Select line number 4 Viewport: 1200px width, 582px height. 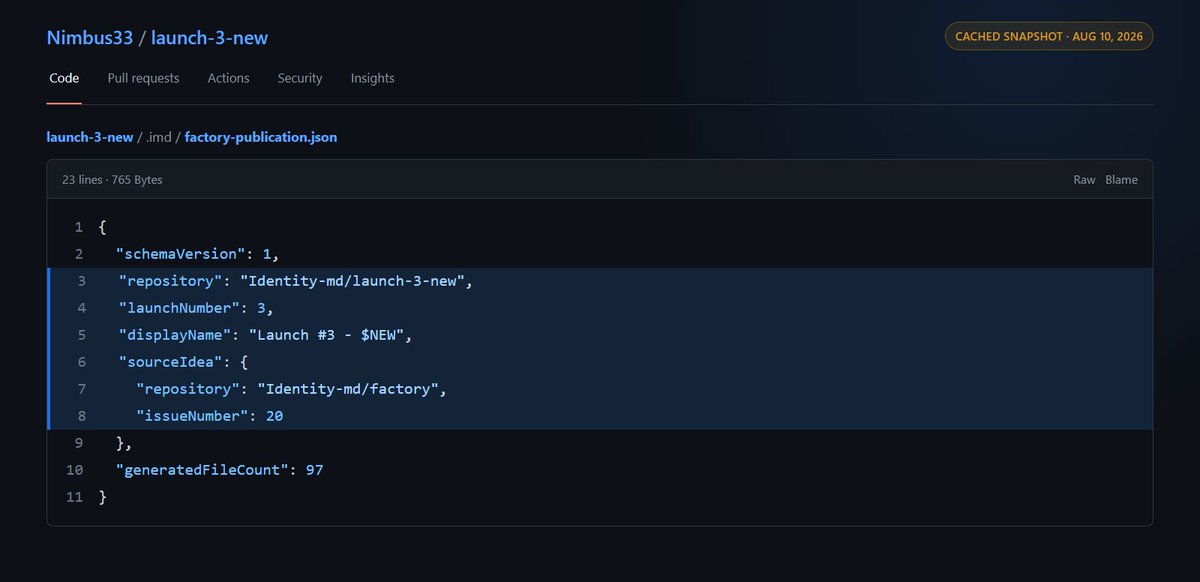coord(81,308)
